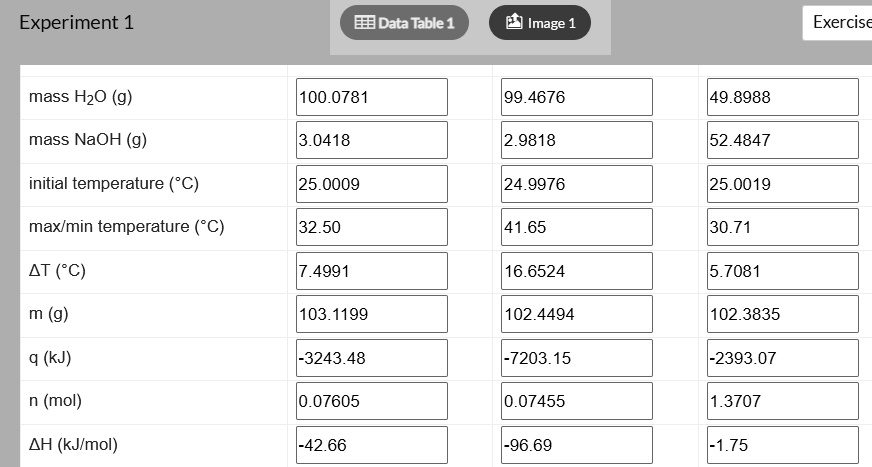Click max/min temperature field showing 32.50
This screenshot has width=872, height=467.
371,227
